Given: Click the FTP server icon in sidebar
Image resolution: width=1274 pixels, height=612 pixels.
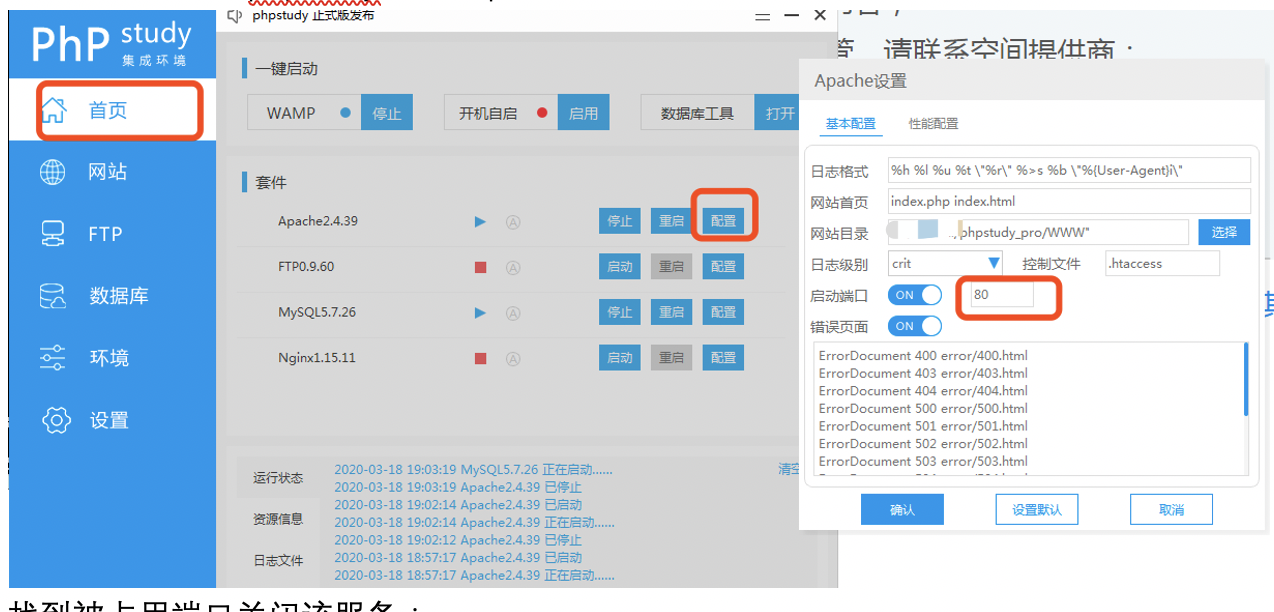Looking at the screenshot, I should coord(53,234).
